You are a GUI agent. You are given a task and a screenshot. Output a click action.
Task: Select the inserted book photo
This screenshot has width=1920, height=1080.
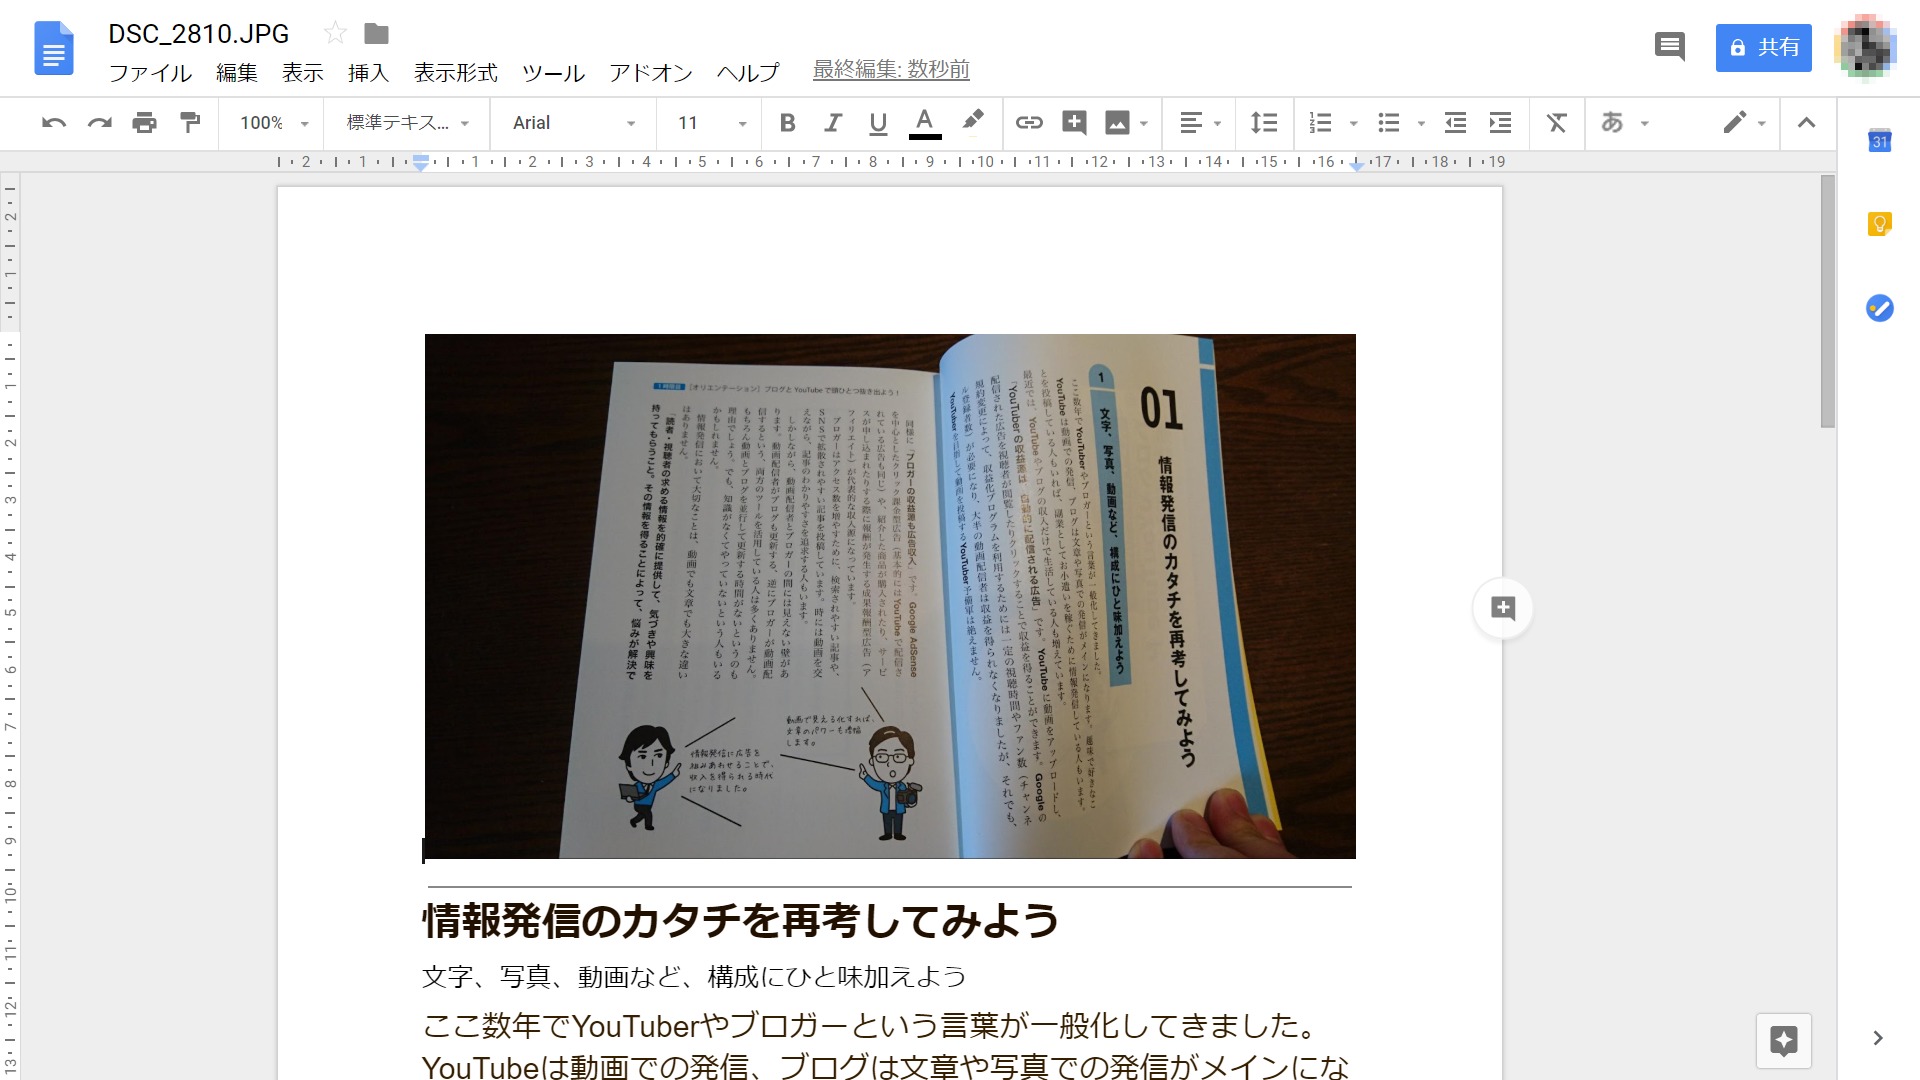pos(890,596)
